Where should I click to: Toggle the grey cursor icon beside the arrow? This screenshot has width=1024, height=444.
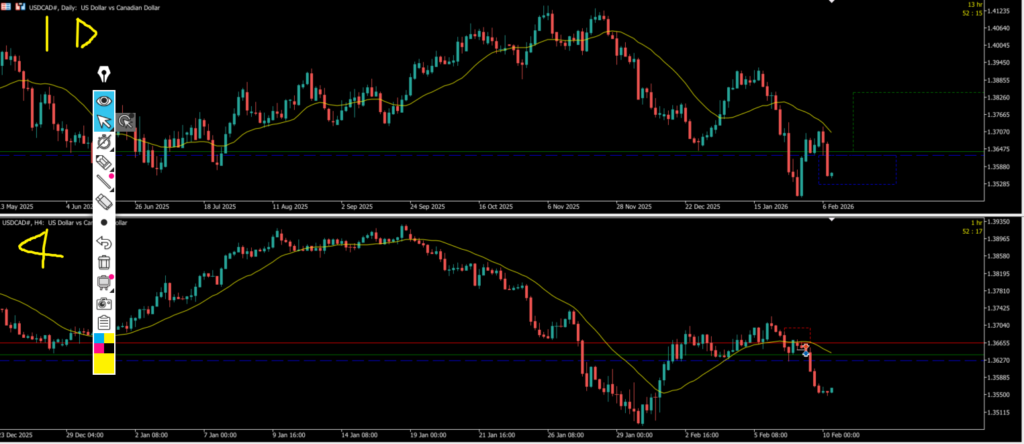[126, 122]
